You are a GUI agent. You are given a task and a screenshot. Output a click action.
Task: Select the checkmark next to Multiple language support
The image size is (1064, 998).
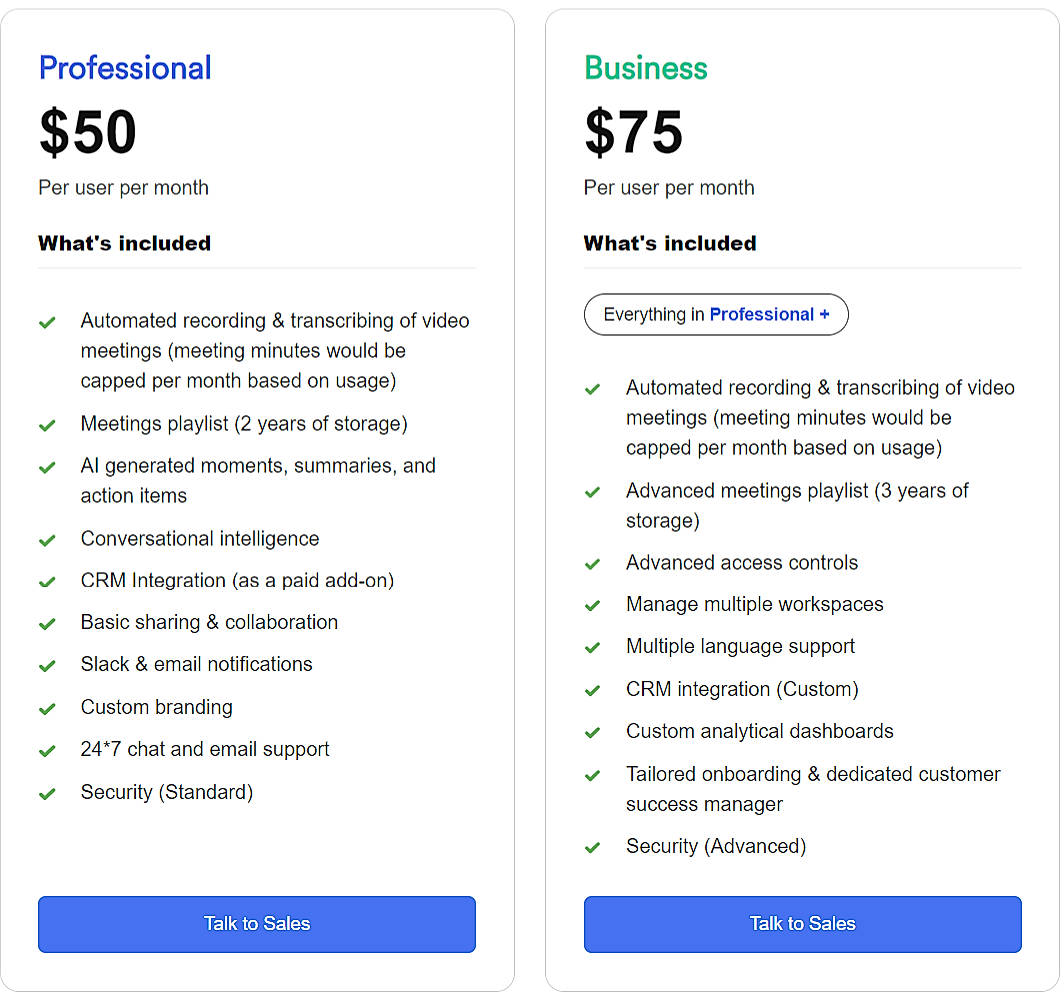pos(593,648)
